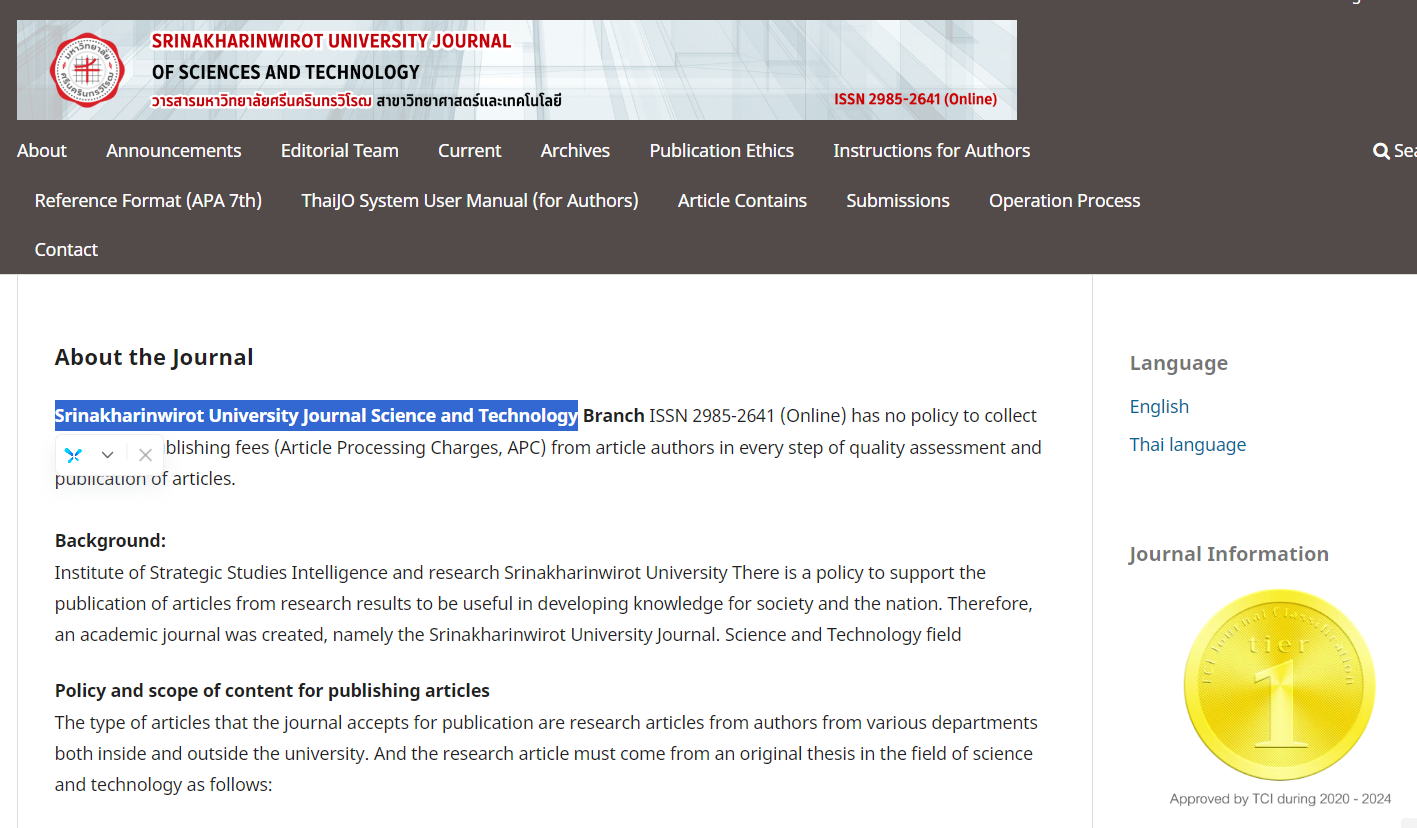Click the university seal logo in banner
Image resolution: width=1417 pixels, height=828 pixels.
click(x=86, y=70)
